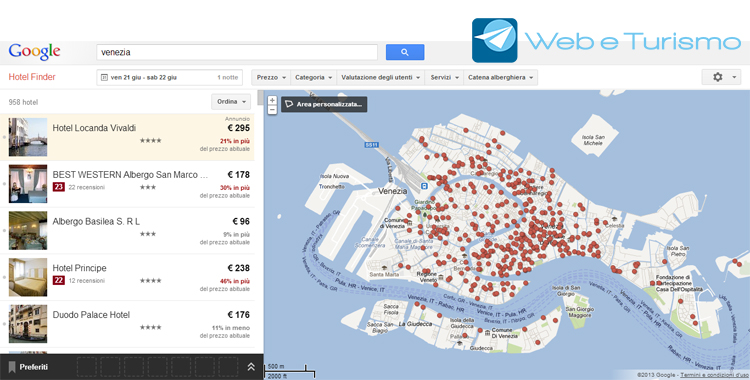Click the € 96 price

(x=241, y=222)
